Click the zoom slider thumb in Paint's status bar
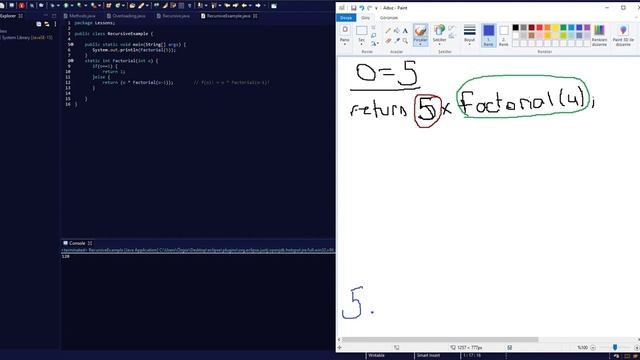640x360 pixels. [x=615, y=347]
